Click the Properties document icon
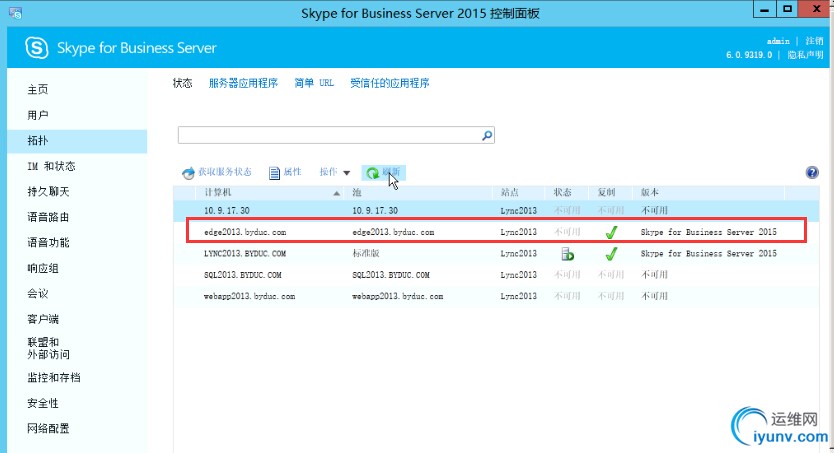 [x=274, y=173]
